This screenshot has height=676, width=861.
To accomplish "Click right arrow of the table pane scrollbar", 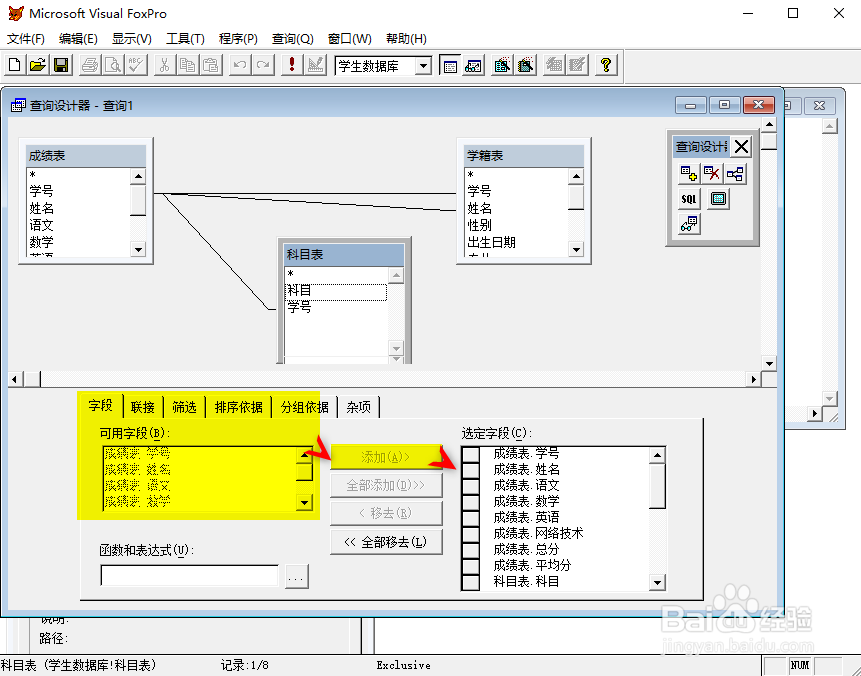I will (753, 379).
